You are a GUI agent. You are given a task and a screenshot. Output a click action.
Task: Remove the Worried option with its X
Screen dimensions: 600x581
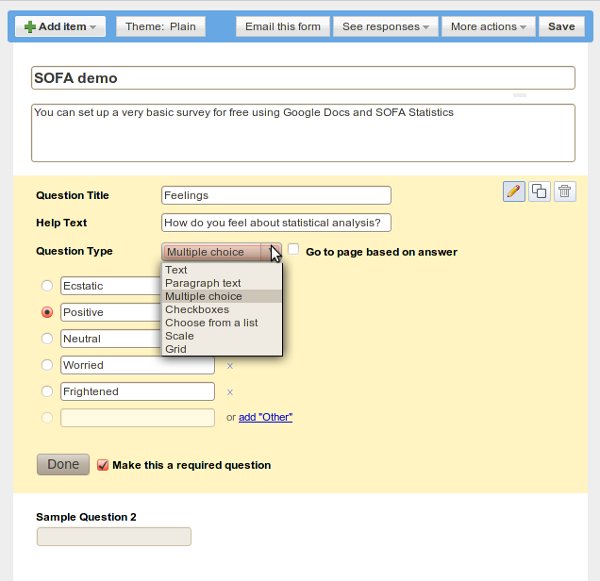(230, 366)
